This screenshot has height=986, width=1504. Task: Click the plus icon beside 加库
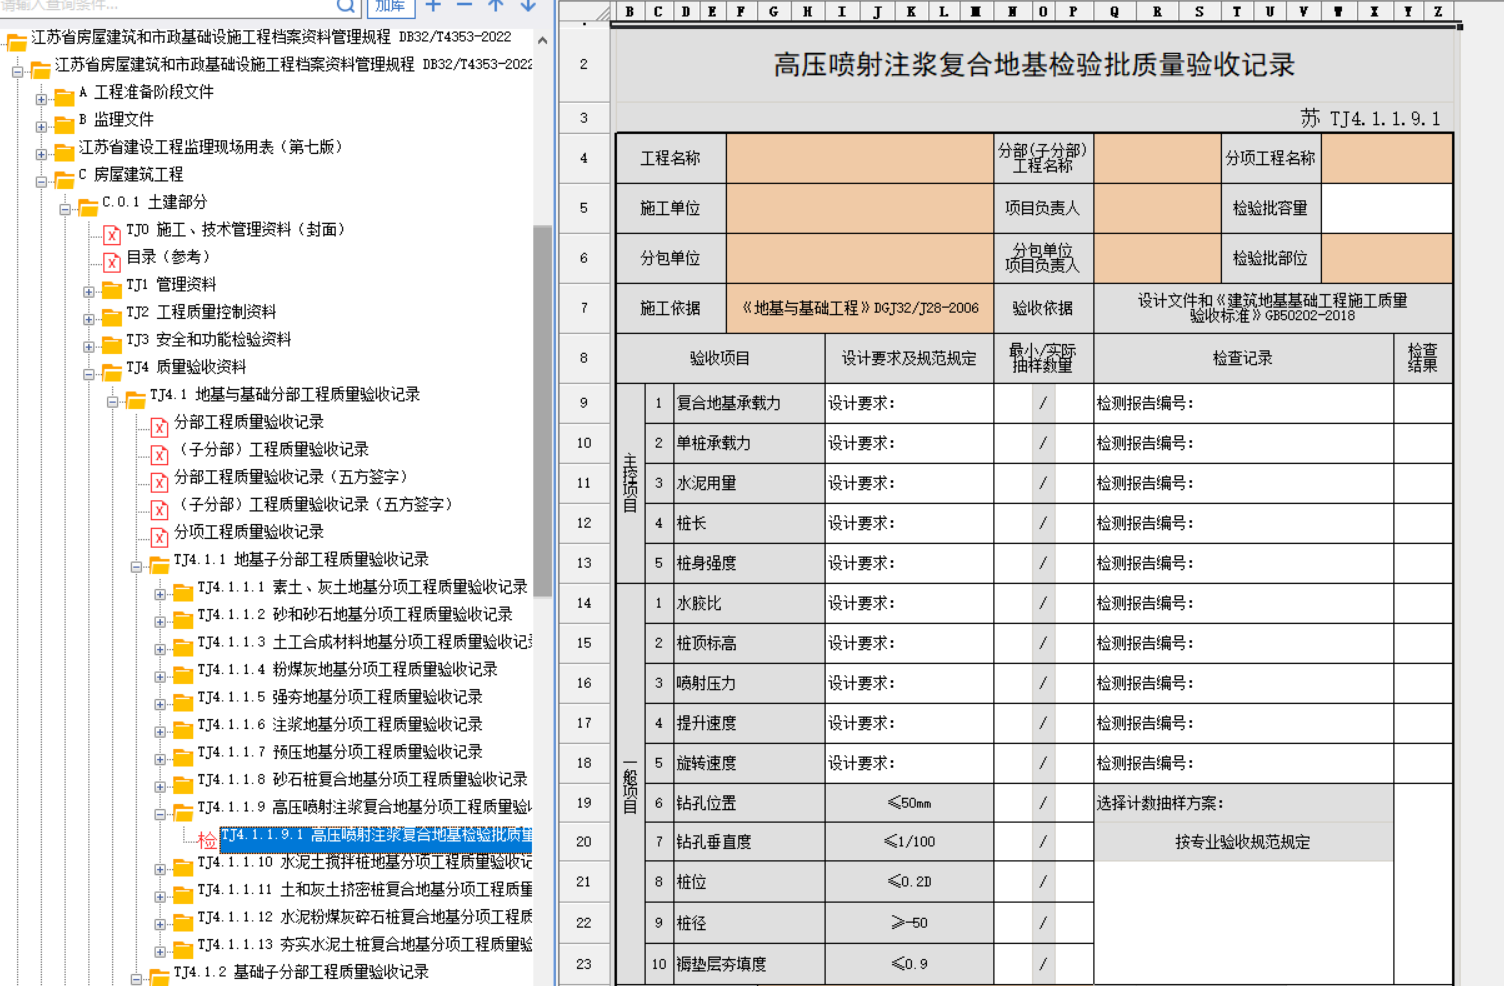pyautogui.click(x=433, y=6)
